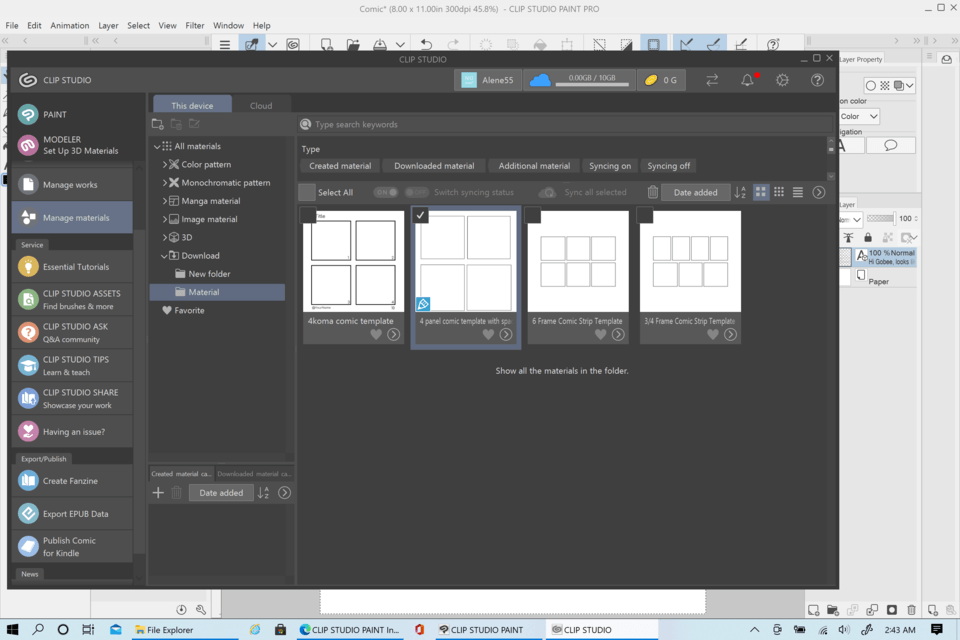Collapse the All materials tree

(157, 146)
